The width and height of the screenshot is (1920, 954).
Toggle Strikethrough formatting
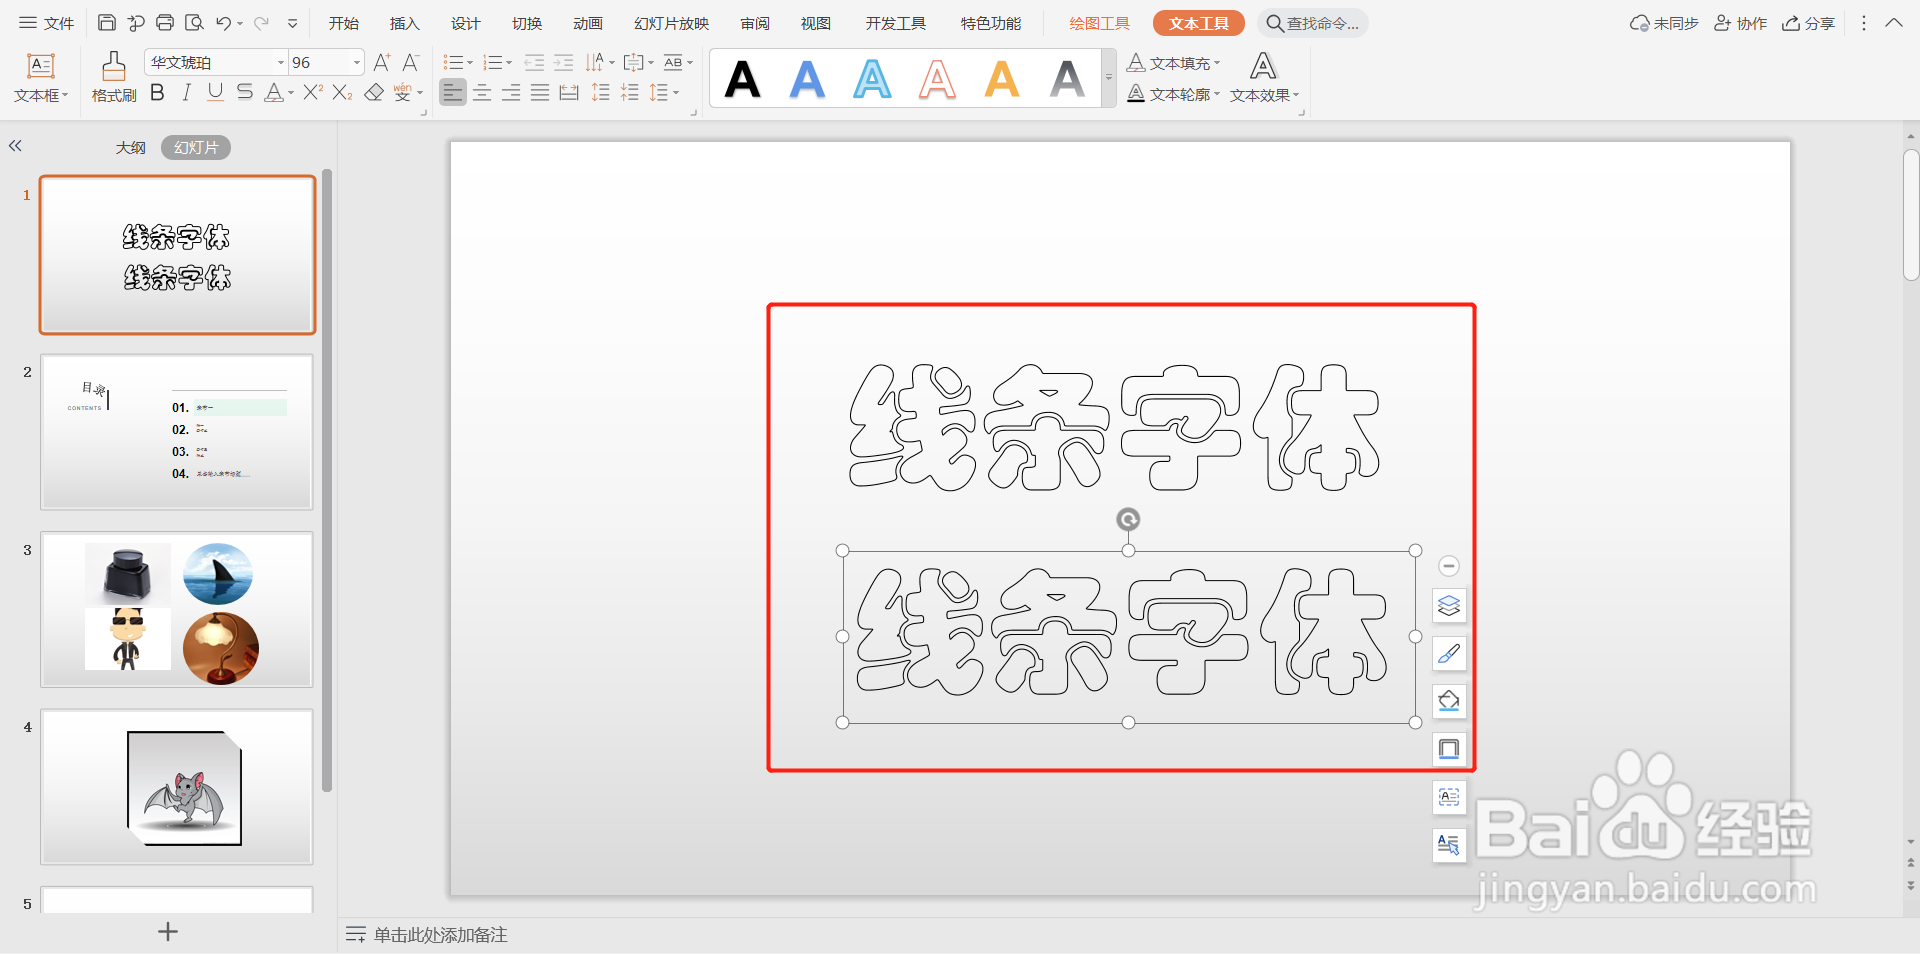point(245,93)
